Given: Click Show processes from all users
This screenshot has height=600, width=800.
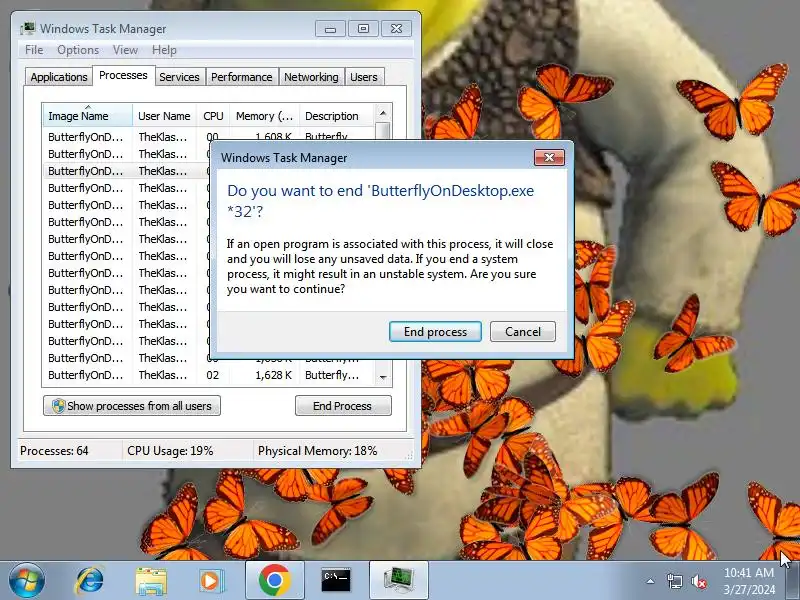Looking at the screenshot, I should pos(132,406).
